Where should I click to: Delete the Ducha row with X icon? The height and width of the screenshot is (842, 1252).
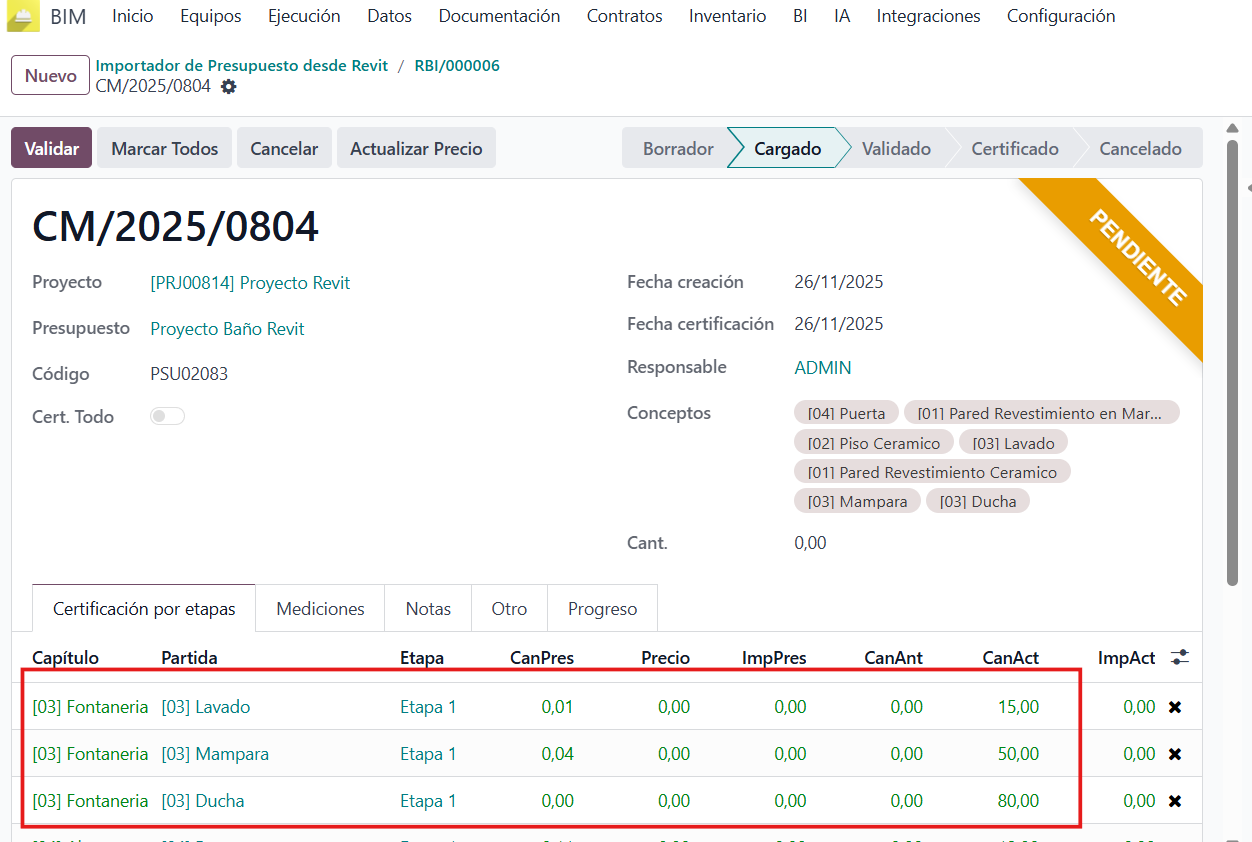point(1175,801)
